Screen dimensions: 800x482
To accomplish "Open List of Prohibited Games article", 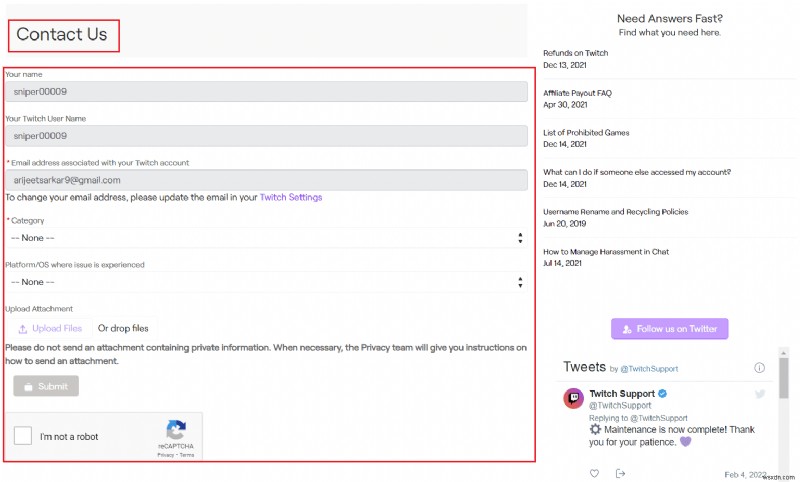I will (586, 133).
